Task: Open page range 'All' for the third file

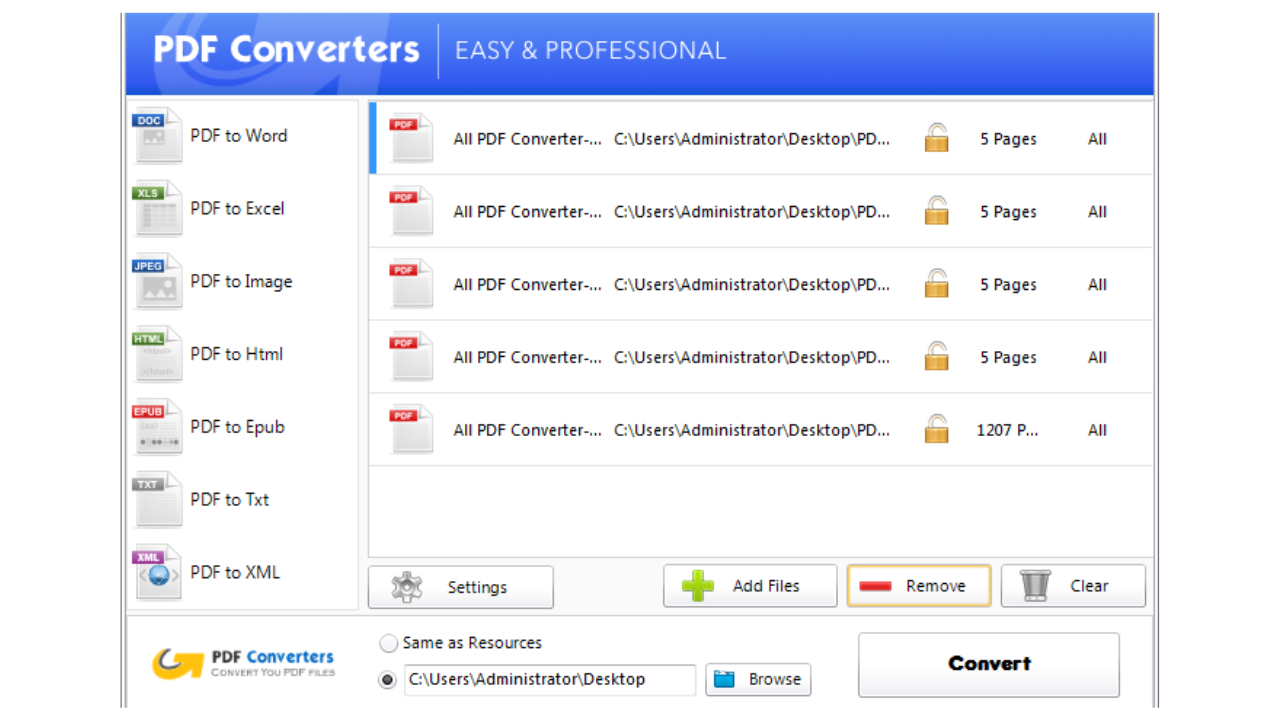Action: click(1097, 285)
